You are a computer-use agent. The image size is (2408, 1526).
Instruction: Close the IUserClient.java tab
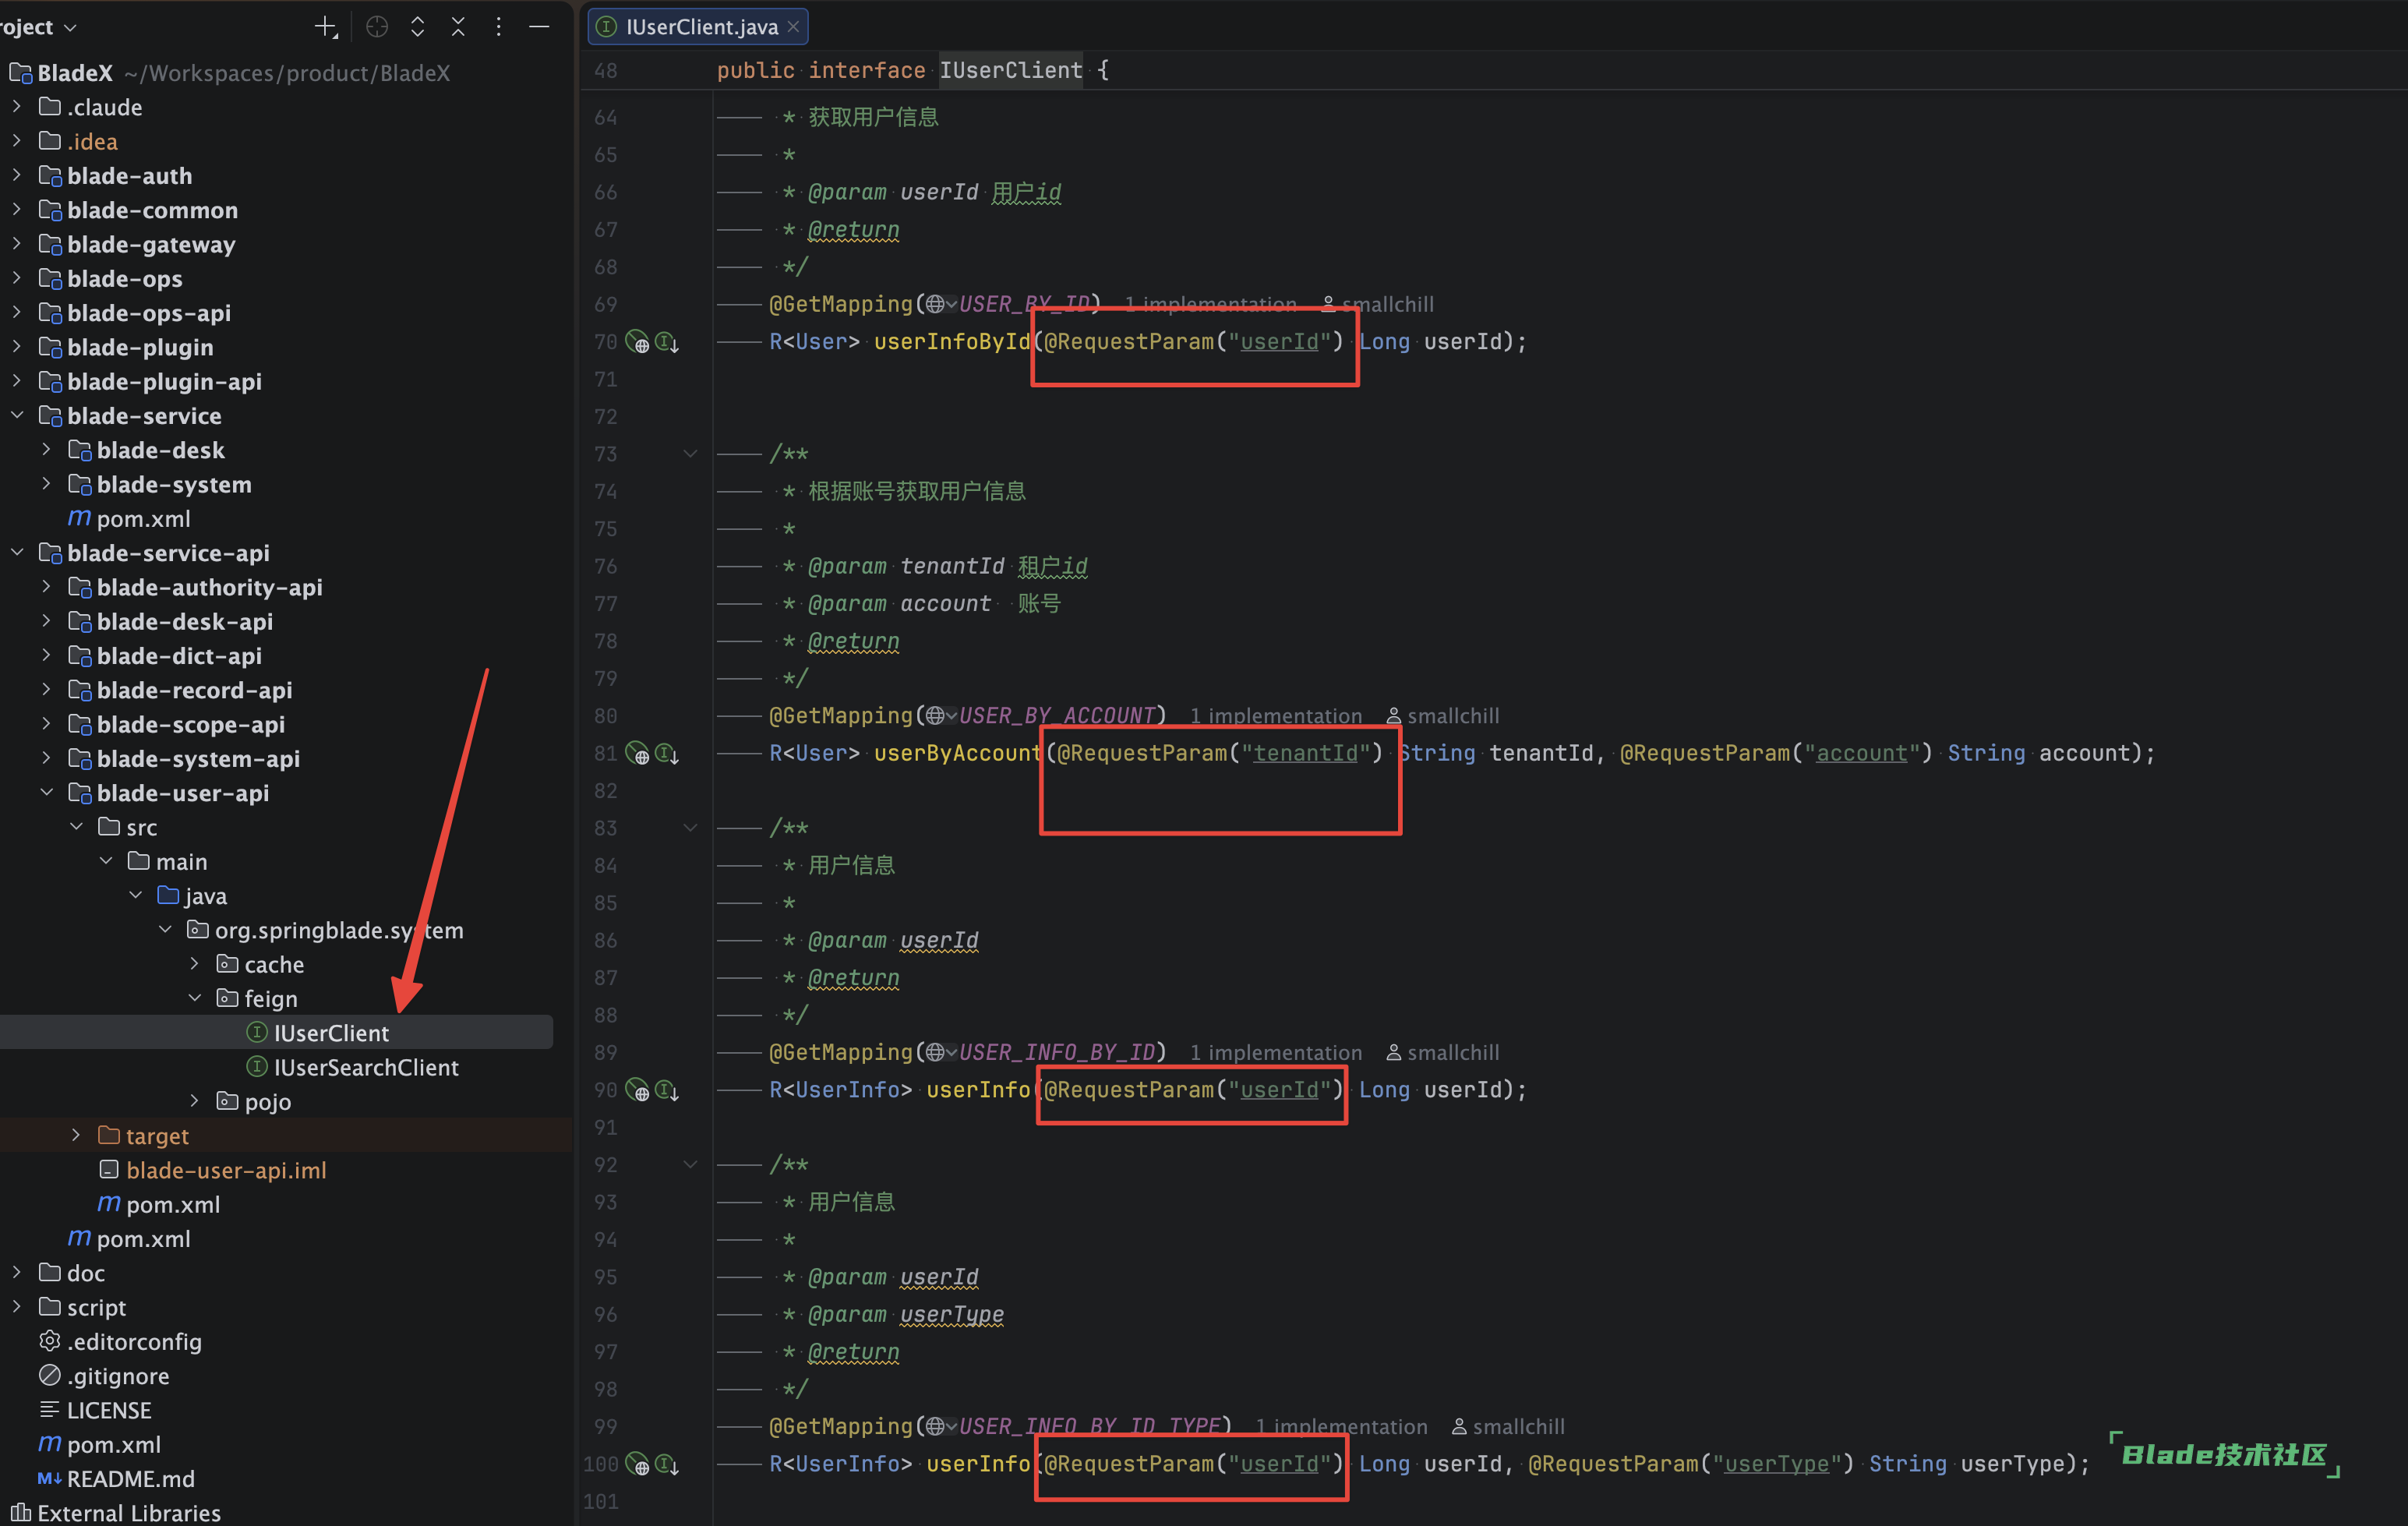click(793, 27)
